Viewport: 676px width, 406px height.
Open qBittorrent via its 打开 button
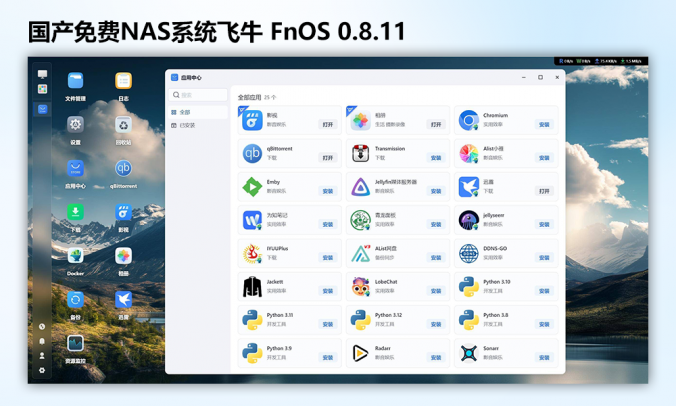pyautogui.click(x=328, y=158)
